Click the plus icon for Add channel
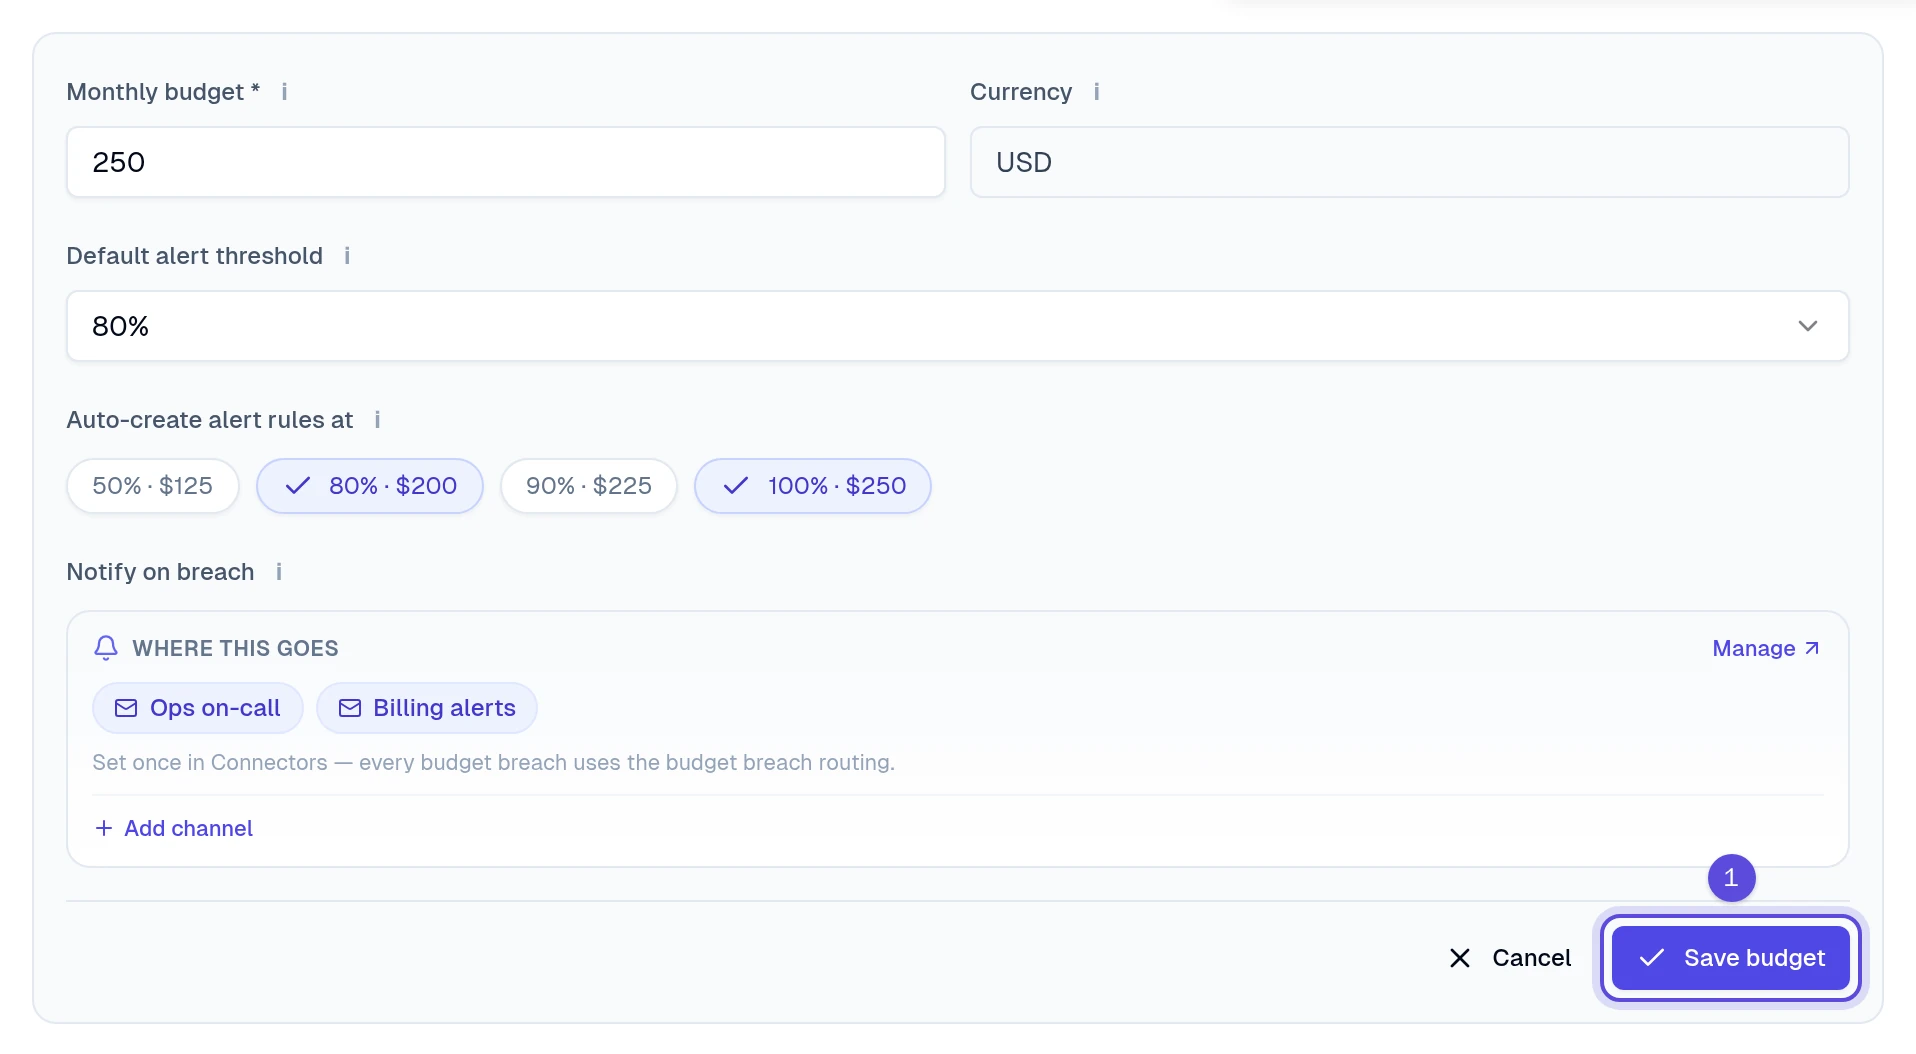 point(103,828)
